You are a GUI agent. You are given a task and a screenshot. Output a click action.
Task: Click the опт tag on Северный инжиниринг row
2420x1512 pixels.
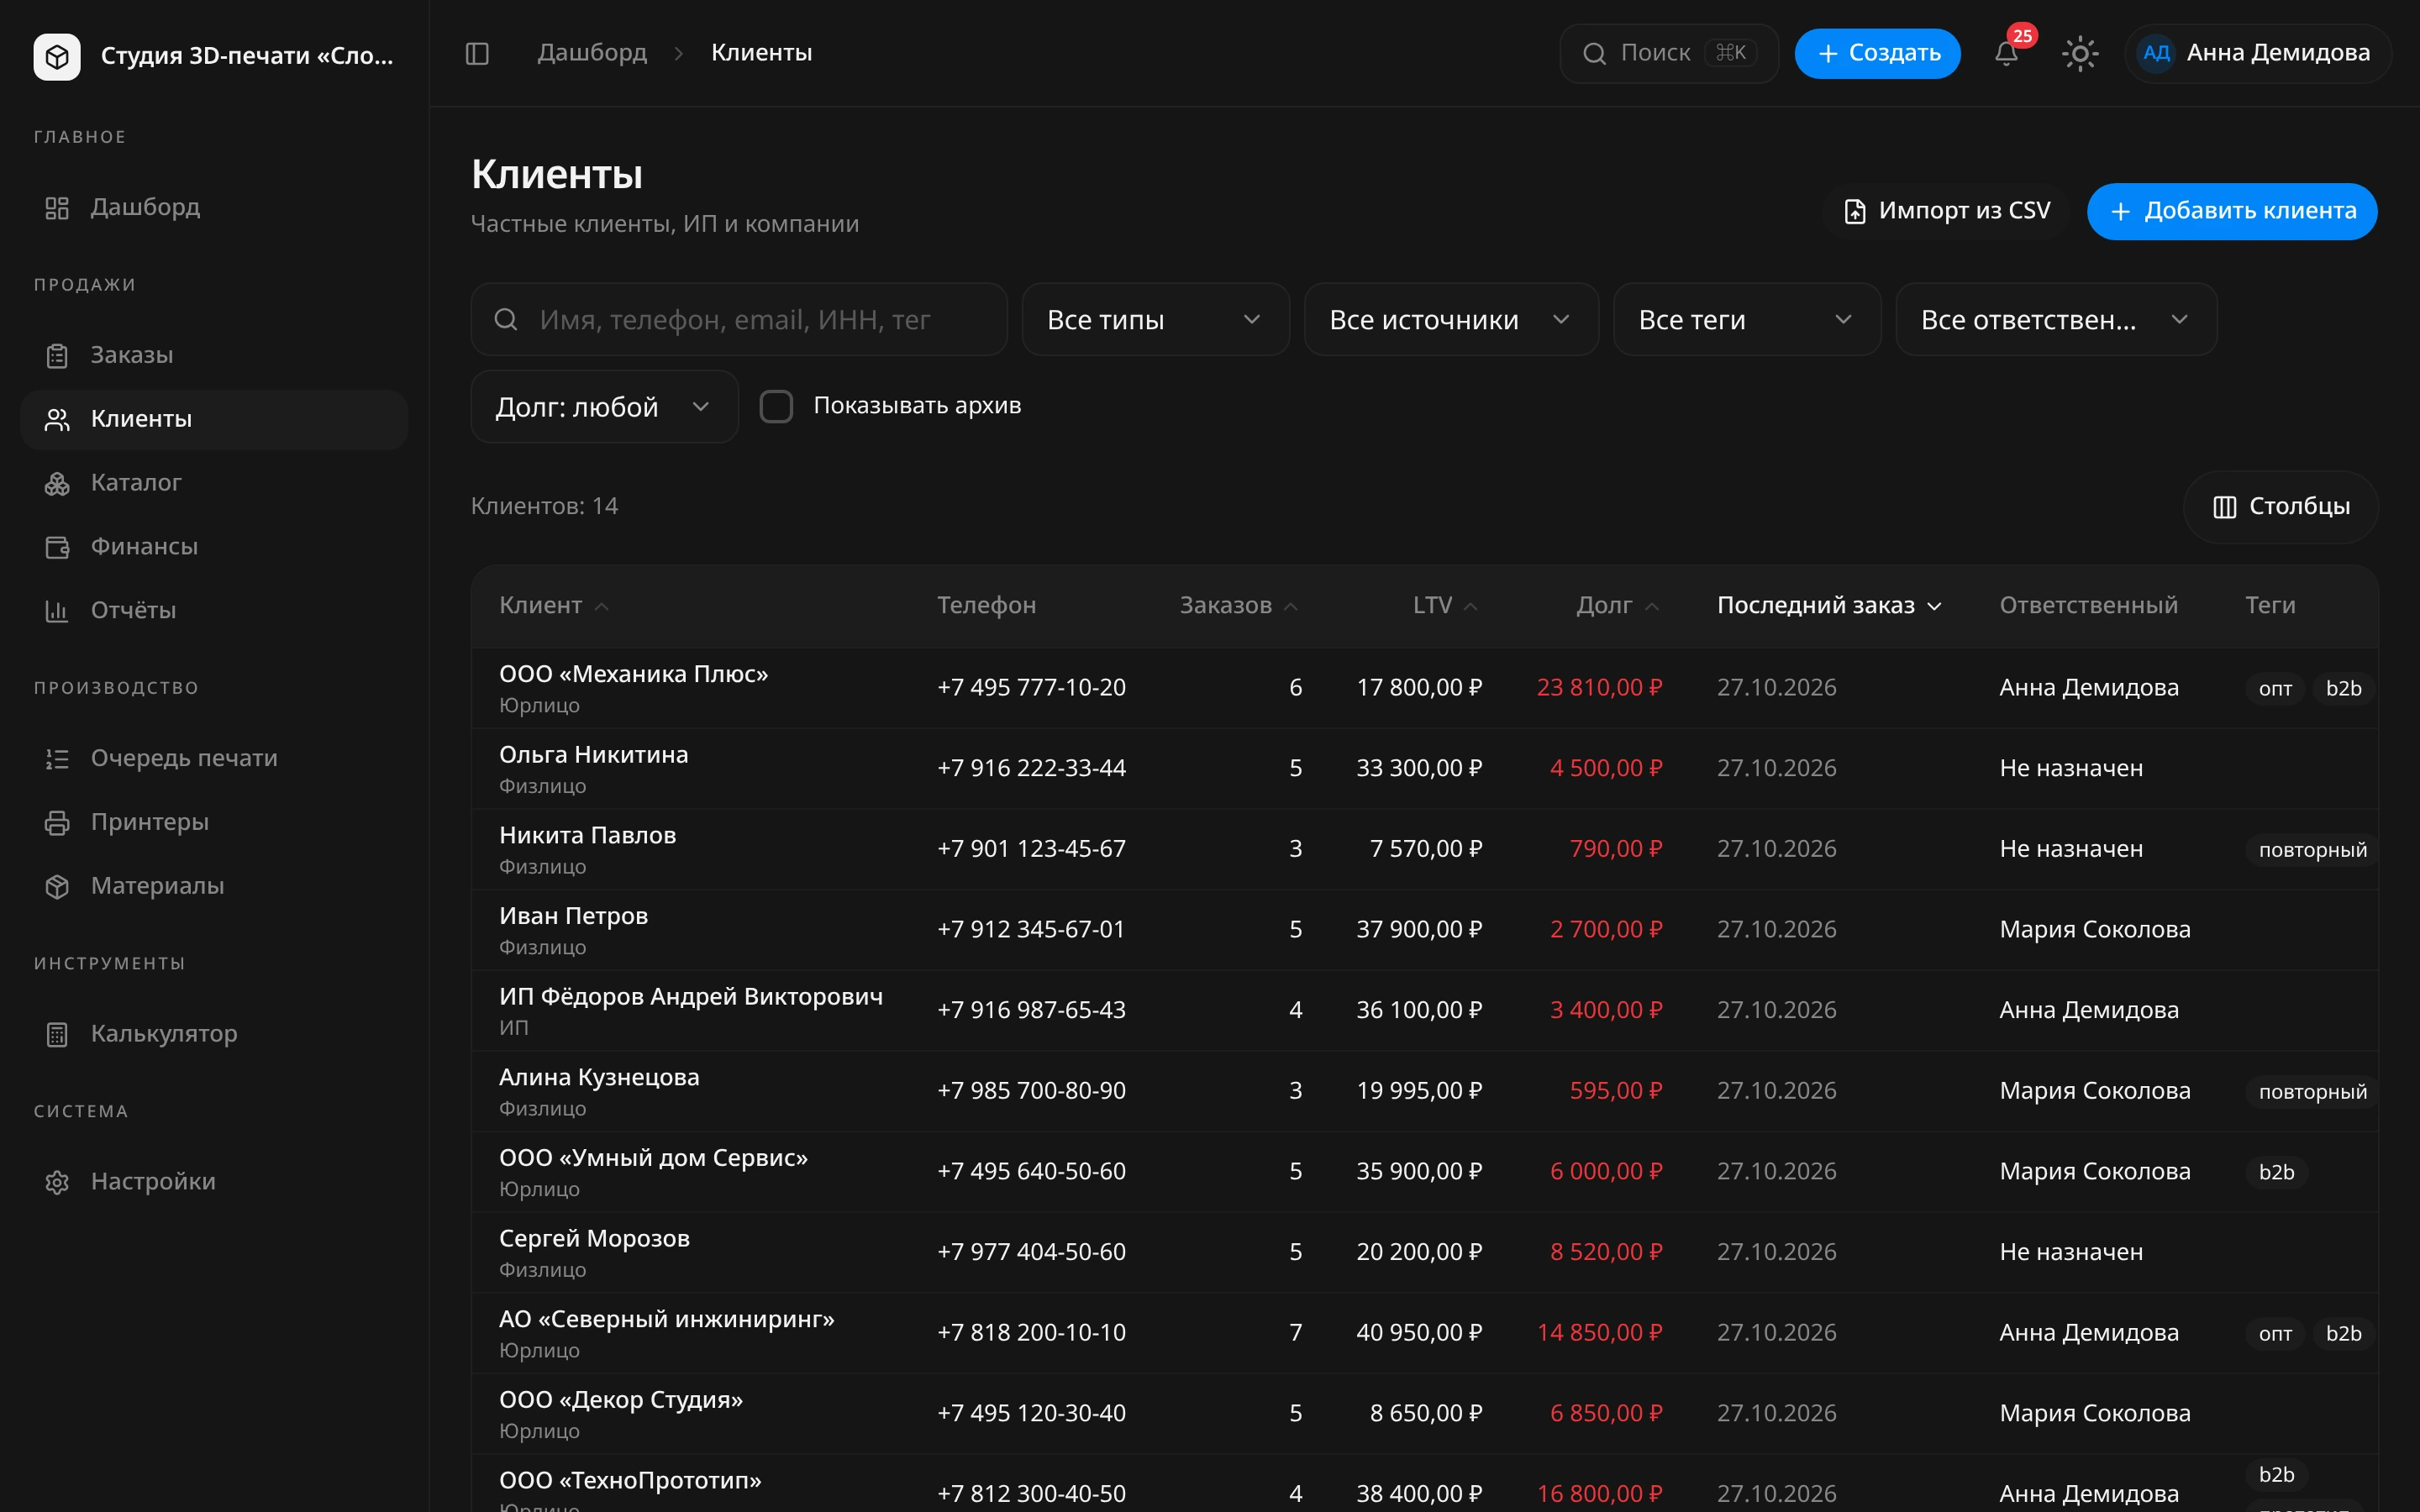click(2275, 1334)
